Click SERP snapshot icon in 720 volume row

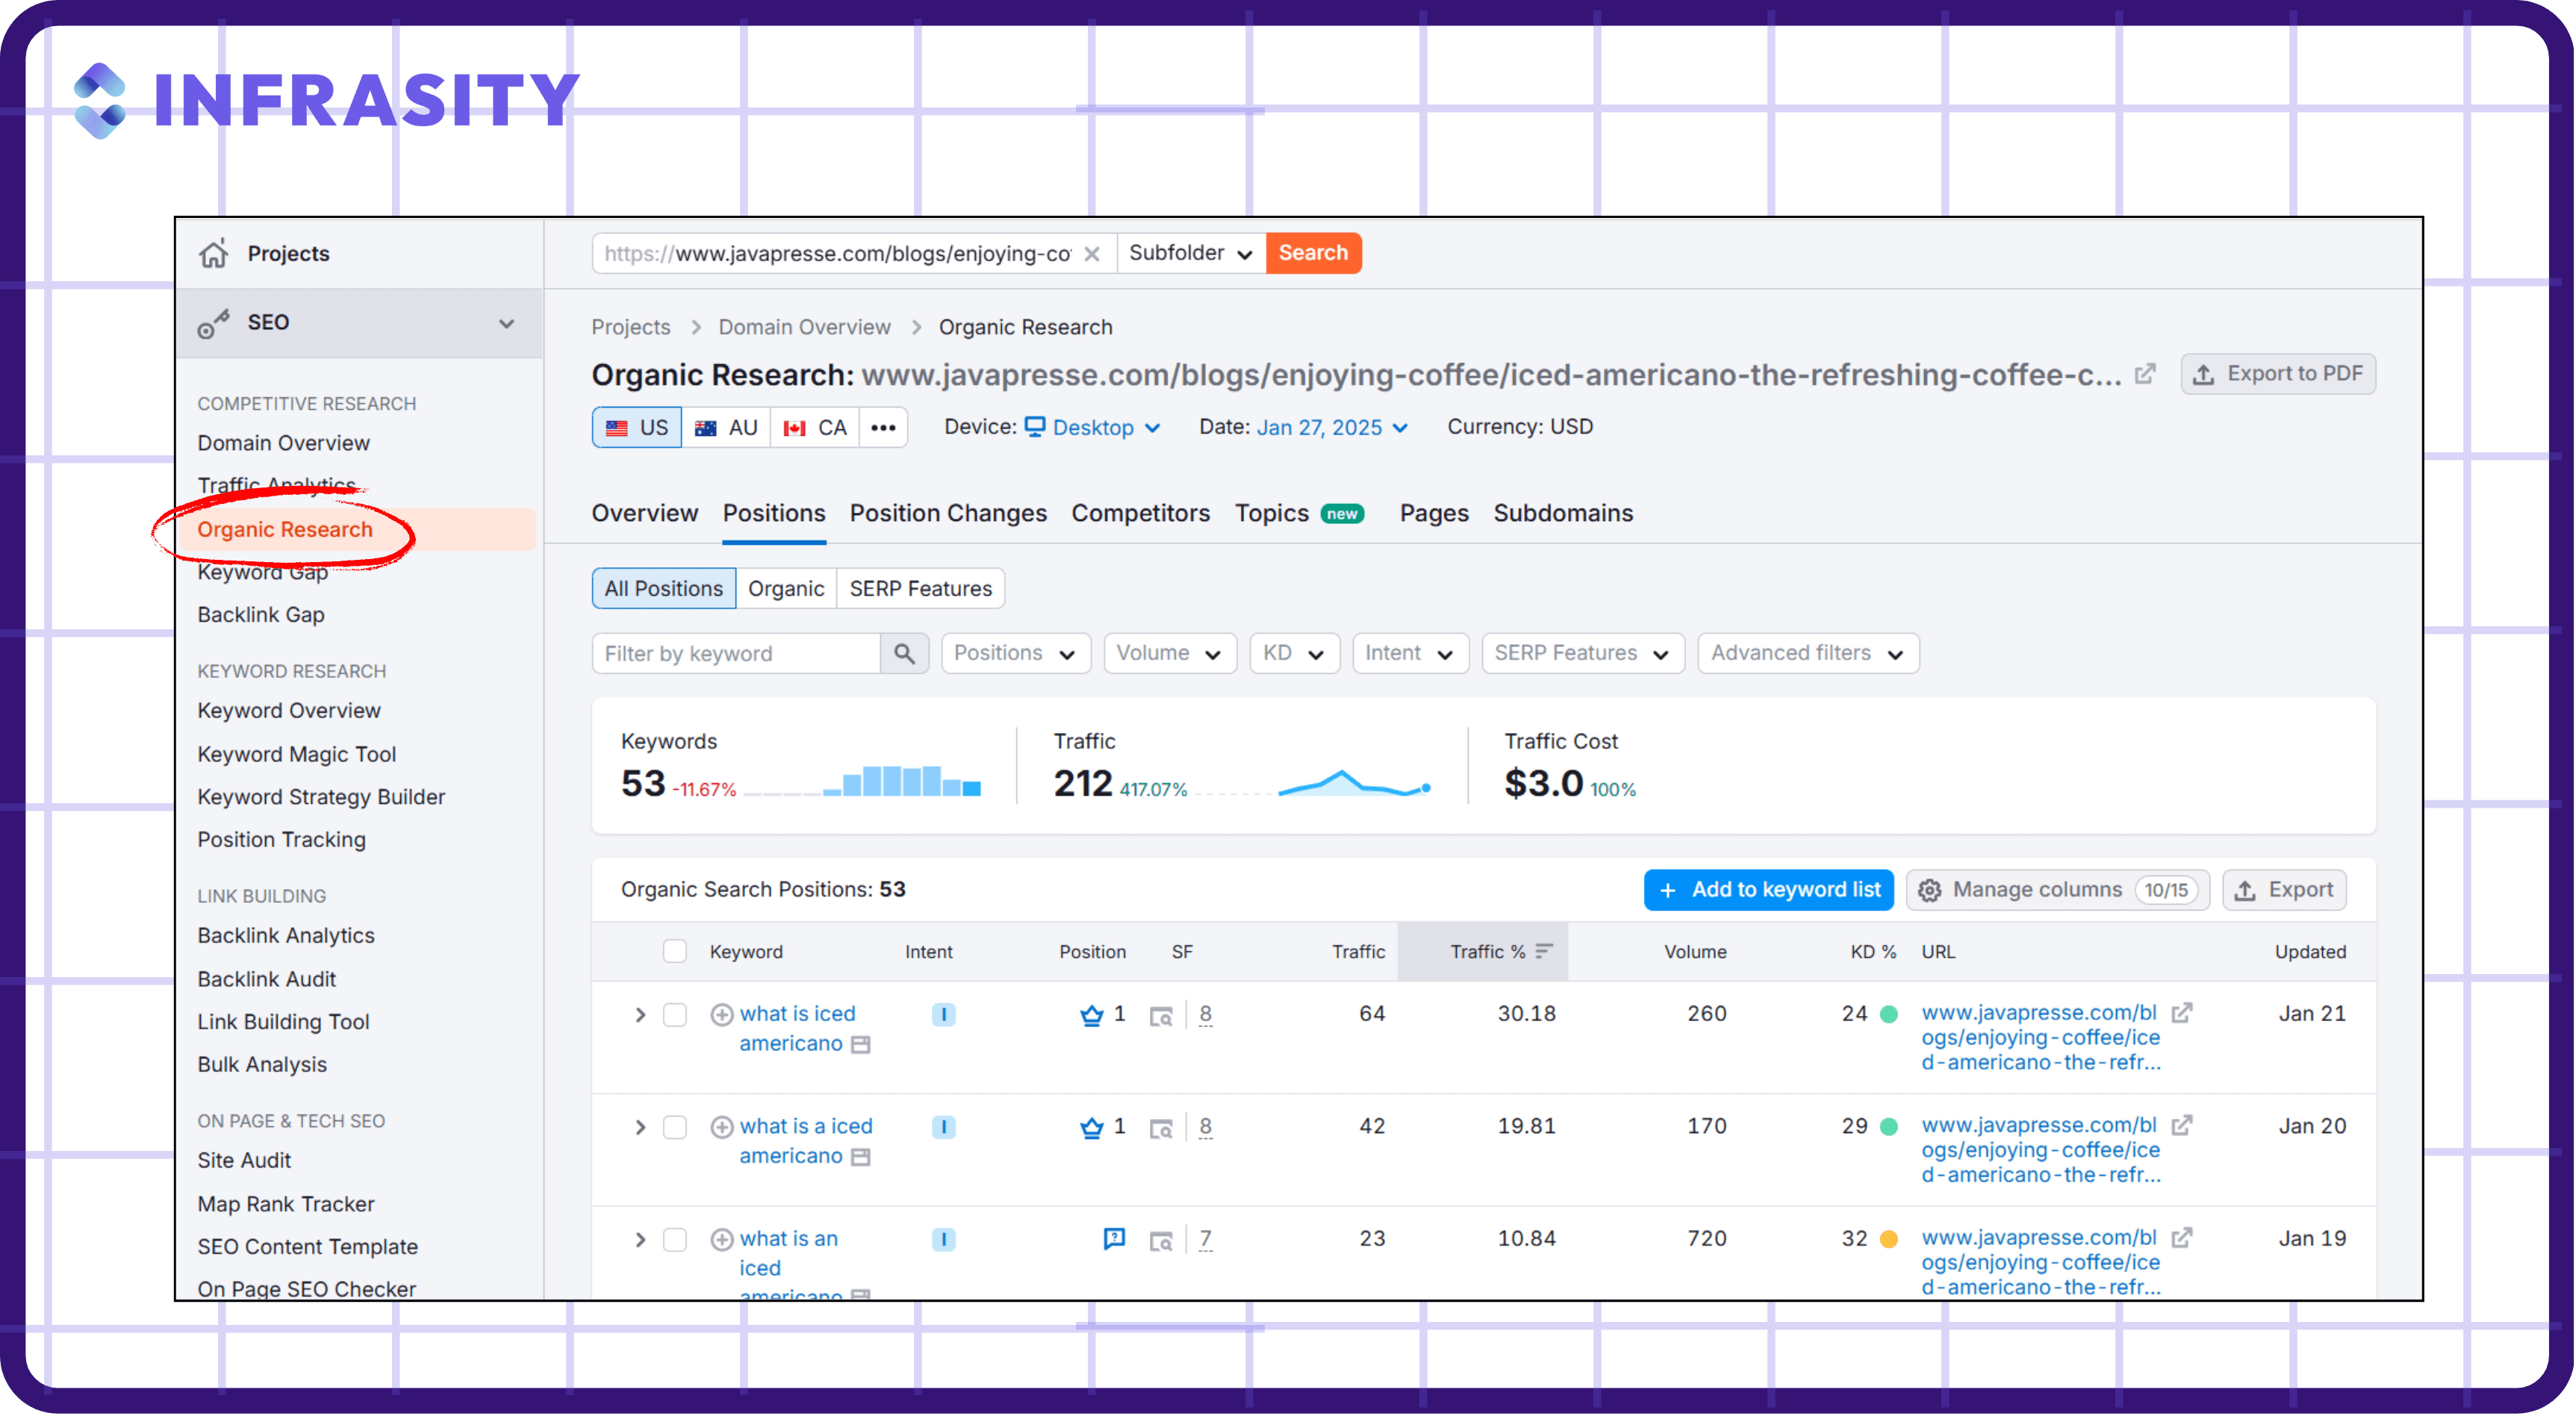(x=1161, y=1242)
